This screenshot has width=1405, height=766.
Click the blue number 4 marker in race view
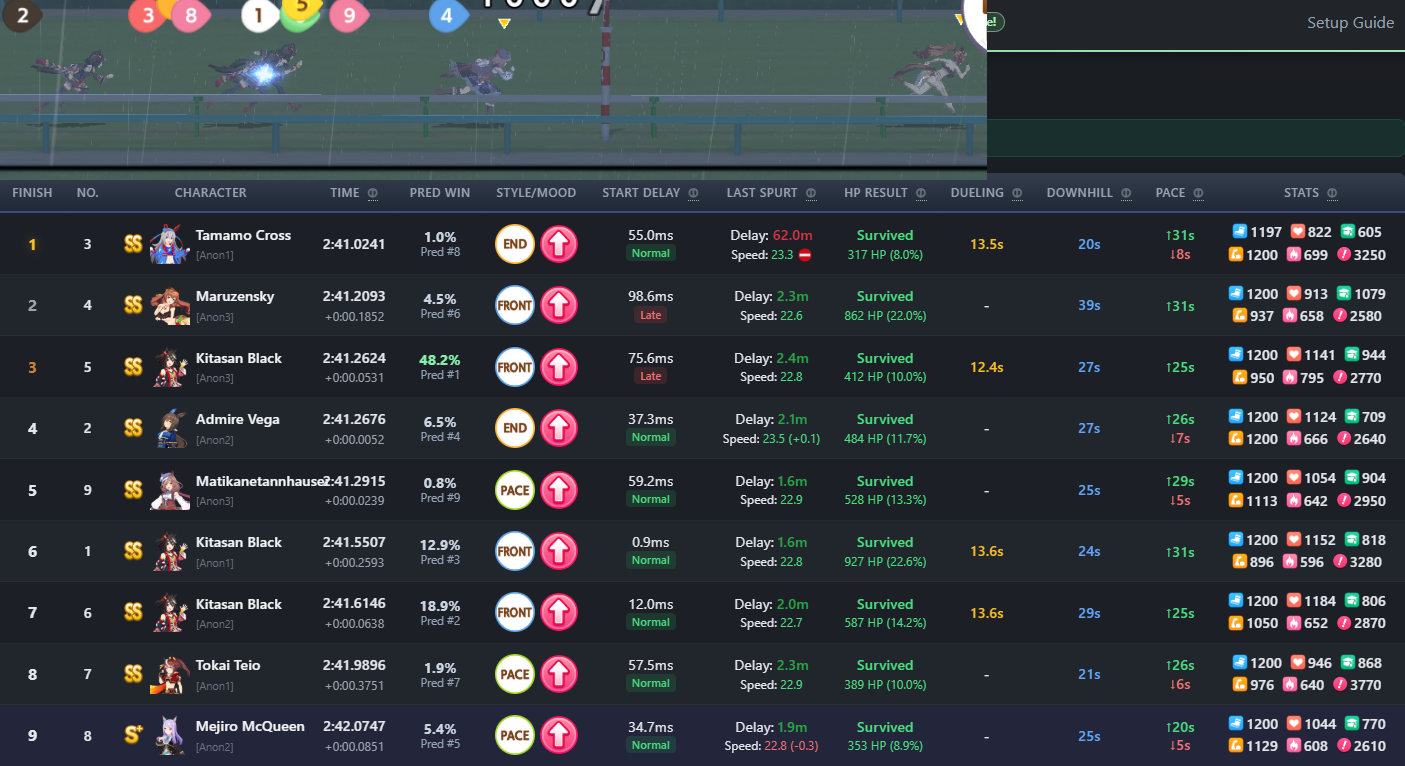point(448,15)
